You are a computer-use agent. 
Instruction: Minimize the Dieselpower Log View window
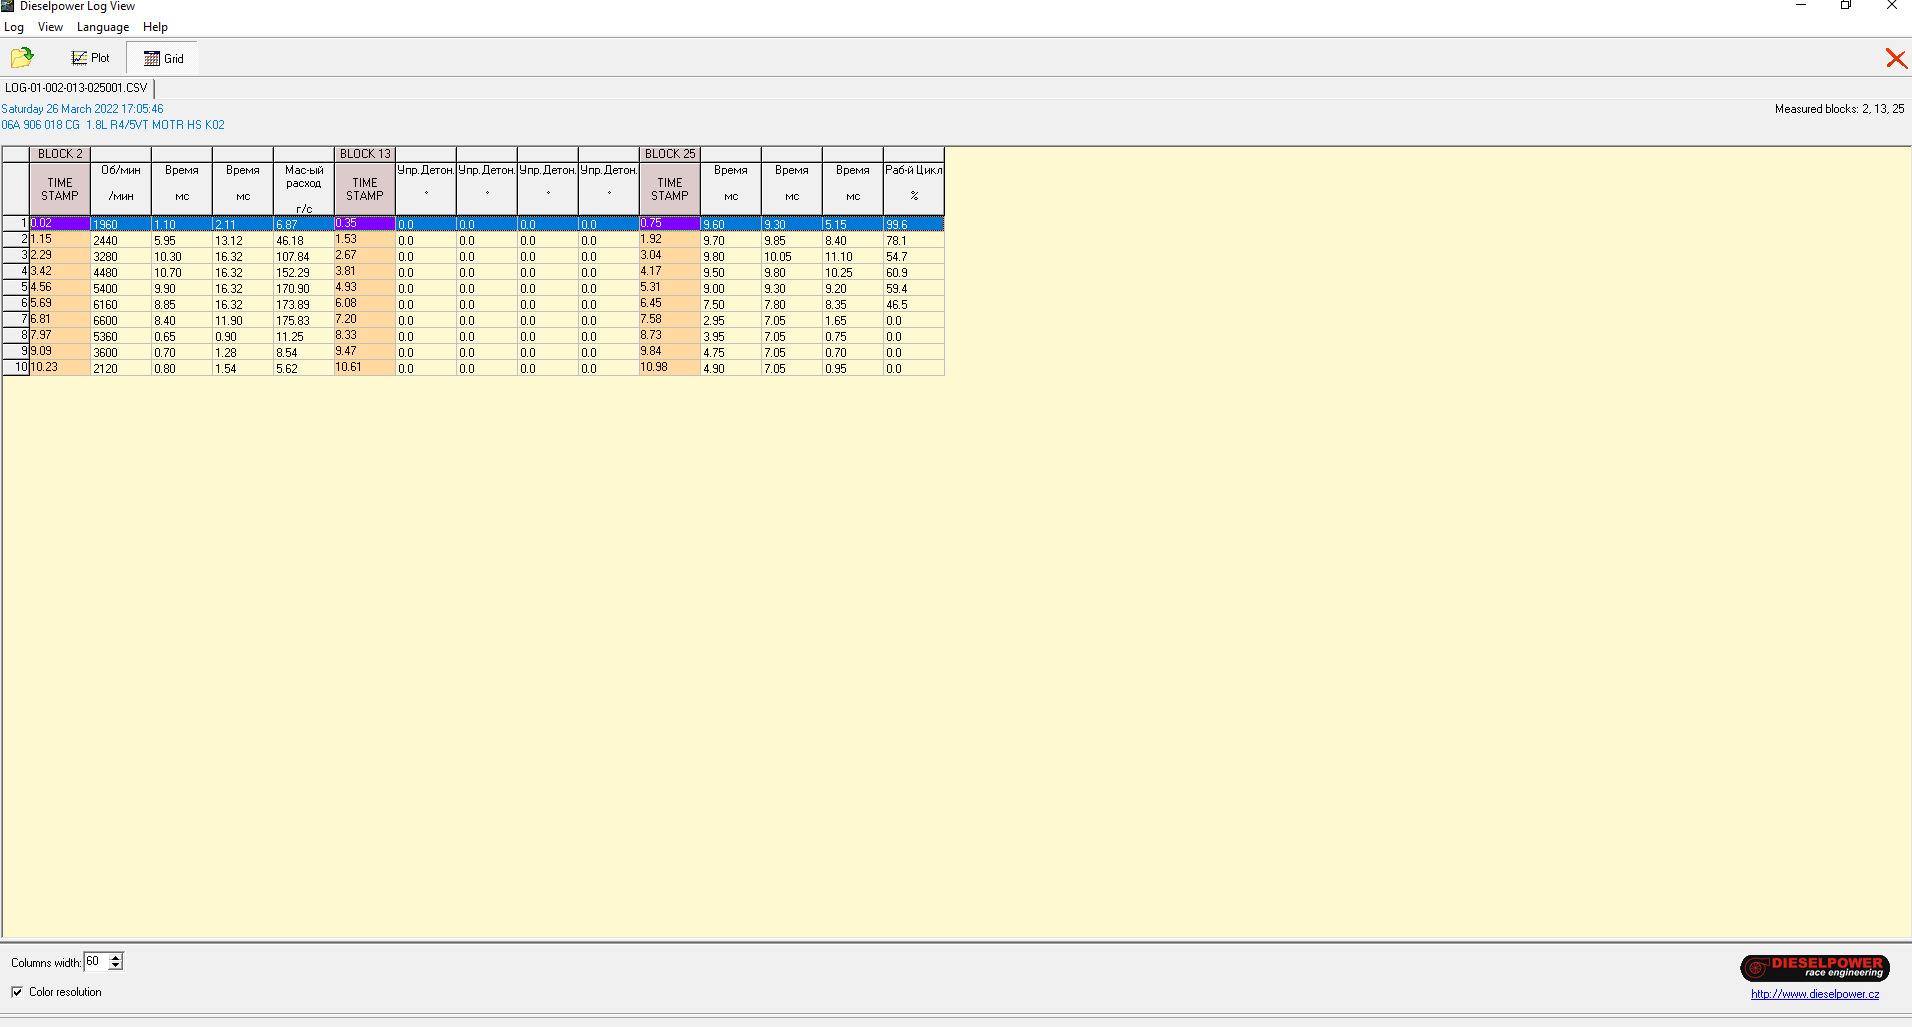point(1801,6)
